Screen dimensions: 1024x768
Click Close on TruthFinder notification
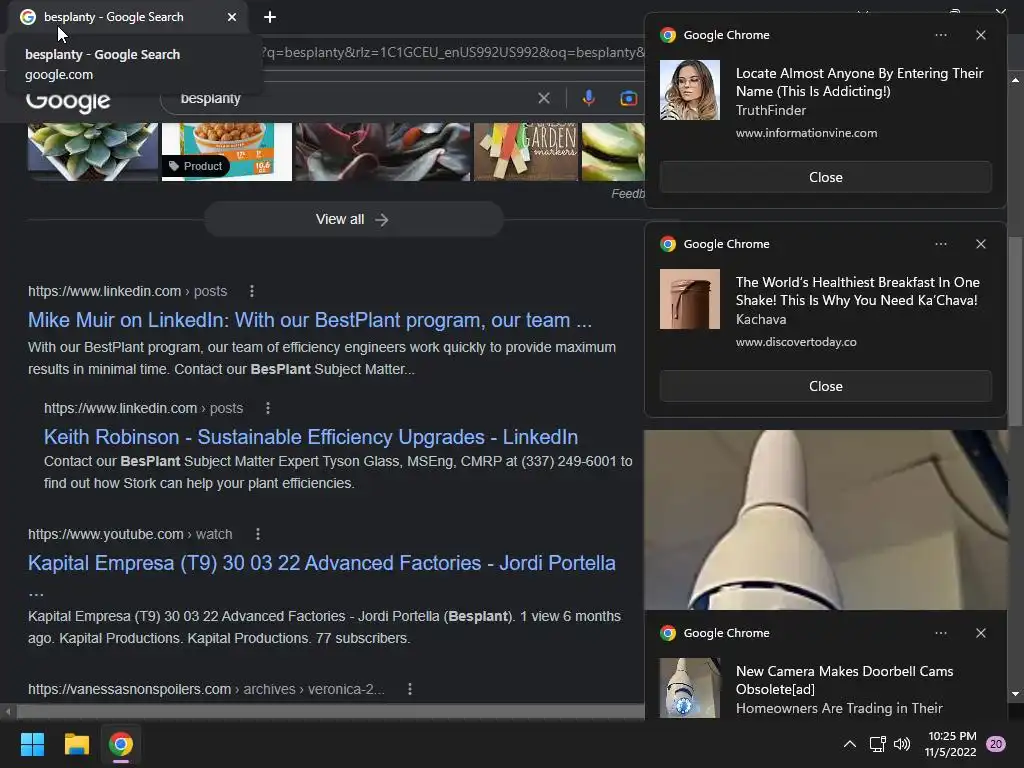(x=825, y=177)
